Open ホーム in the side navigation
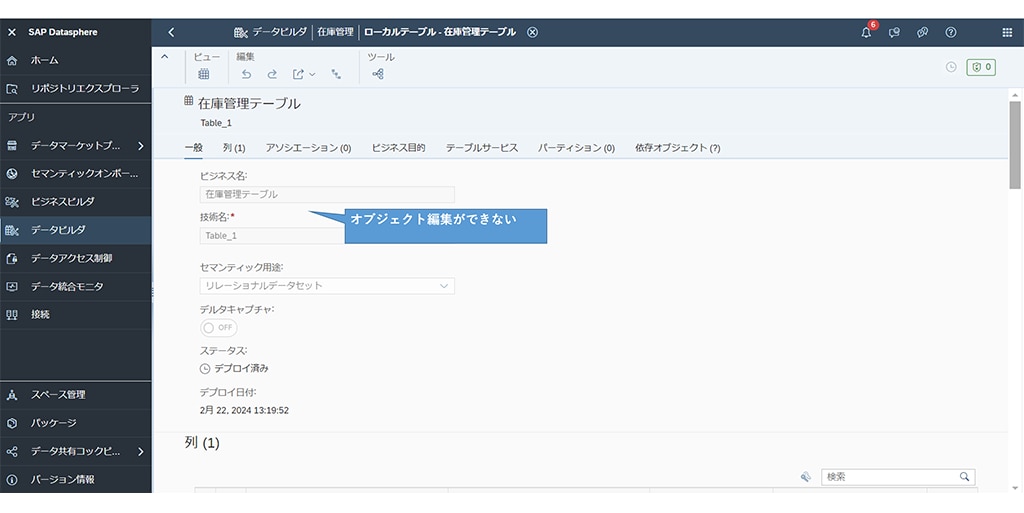This screenshot has width=1024, height=513. [45, 60]
